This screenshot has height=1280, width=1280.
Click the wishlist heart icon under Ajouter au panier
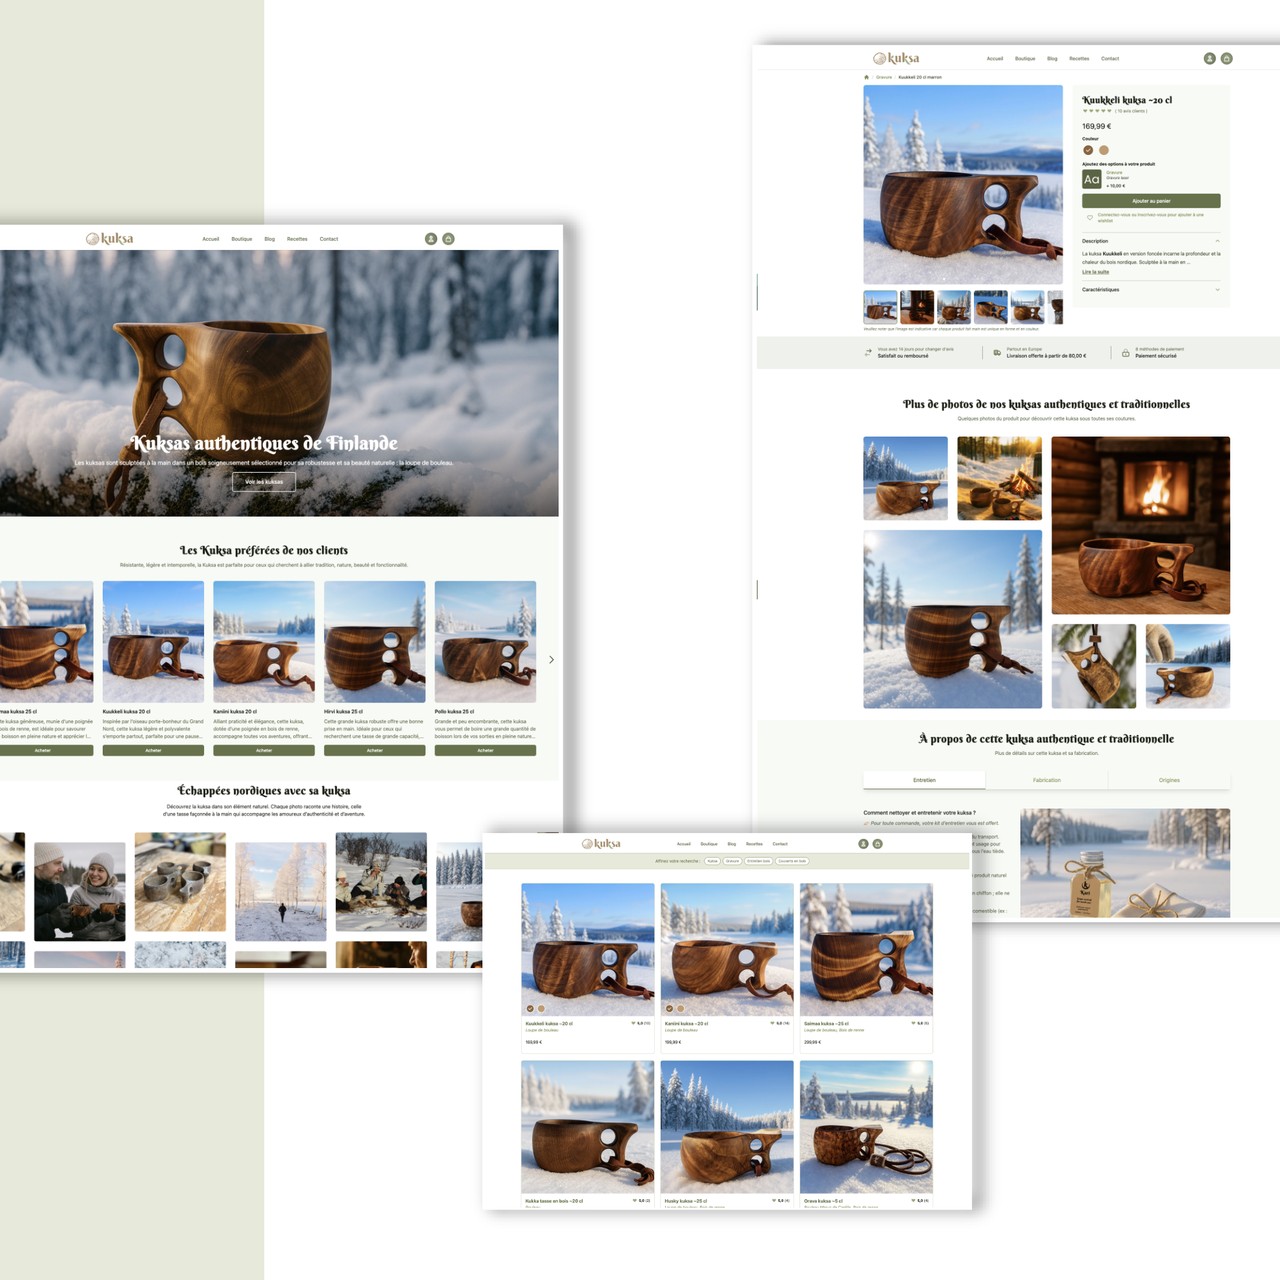(x=1090, y=217)
